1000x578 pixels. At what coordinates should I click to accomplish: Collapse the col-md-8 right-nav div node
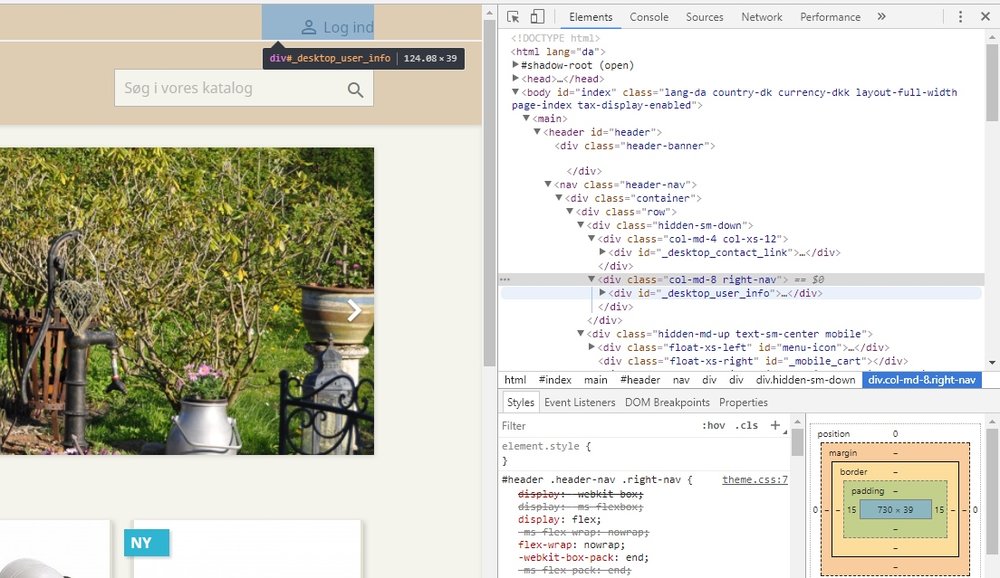coord(591,279)
